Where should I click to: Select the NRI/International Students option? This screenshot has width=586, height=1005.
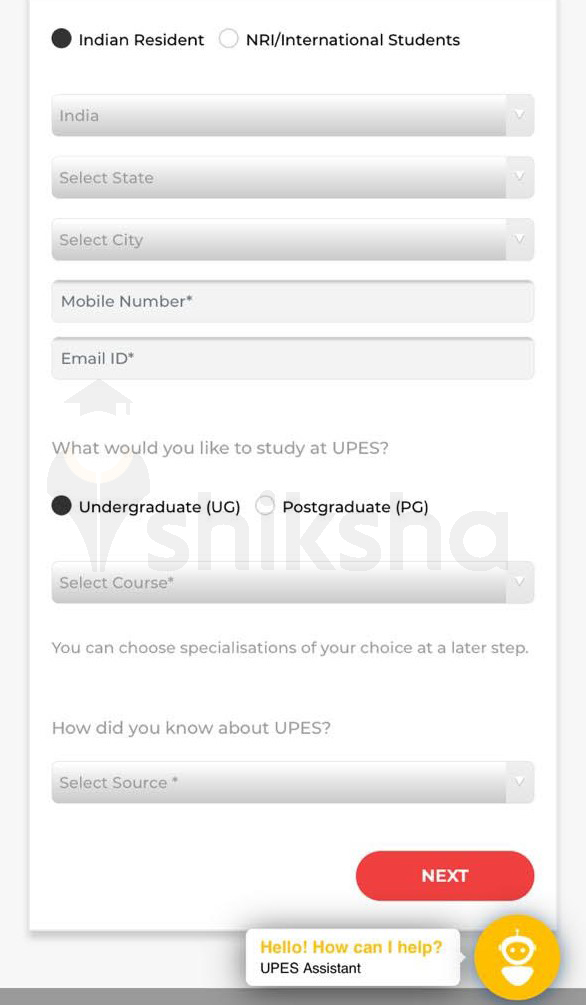pos(228,39)
